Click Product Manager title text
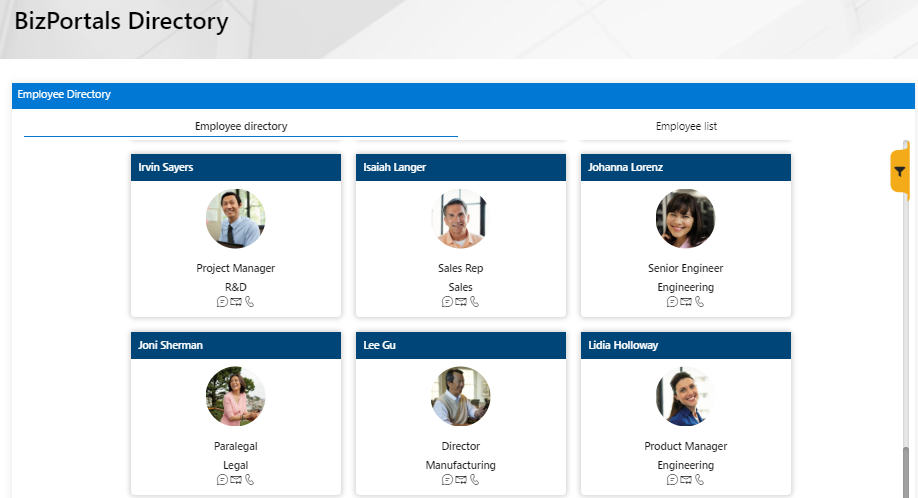This screenshot has width=918, height=498. click(685, 446)
